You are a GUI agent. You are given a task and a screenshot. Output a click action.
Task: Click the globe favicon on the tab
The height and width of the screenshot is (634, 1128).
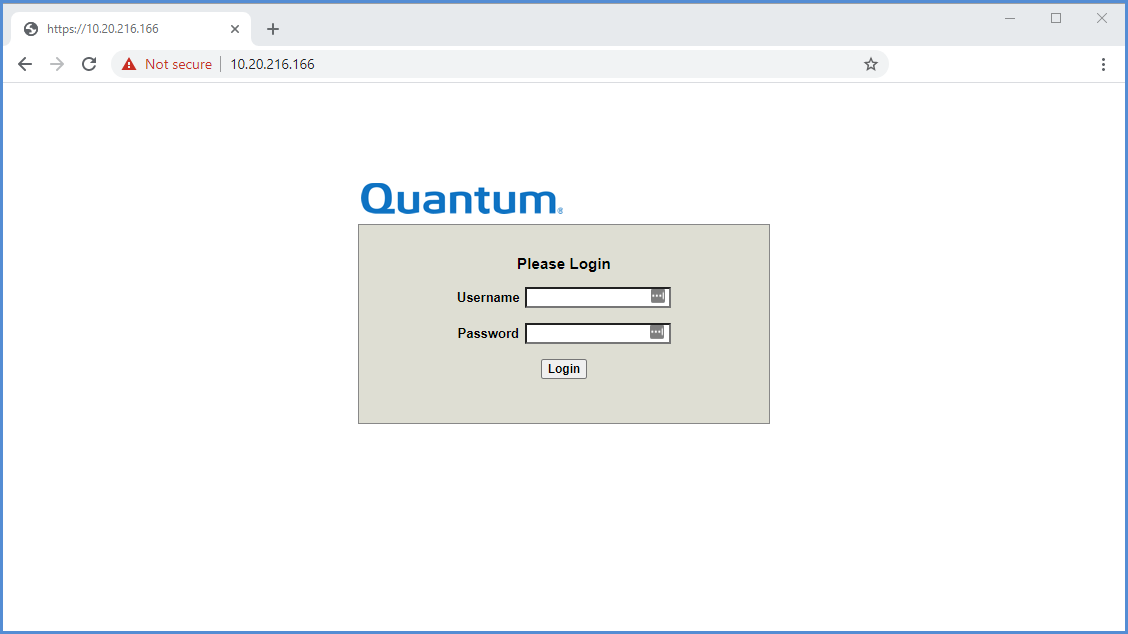pyautogui.click(x=31, y=29)
